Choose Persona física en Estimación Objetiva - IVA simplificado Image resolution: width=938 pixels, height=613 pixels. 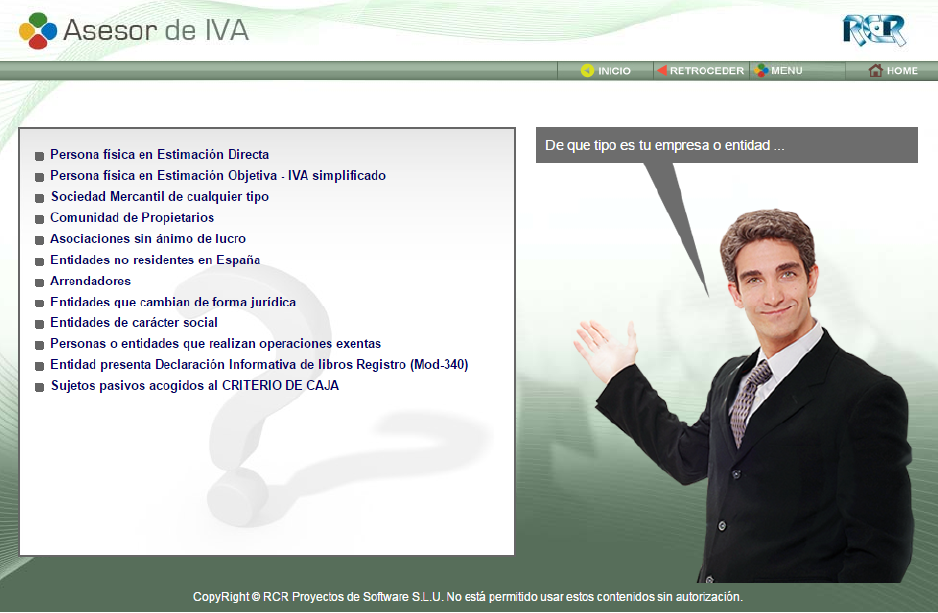point(218,175)
